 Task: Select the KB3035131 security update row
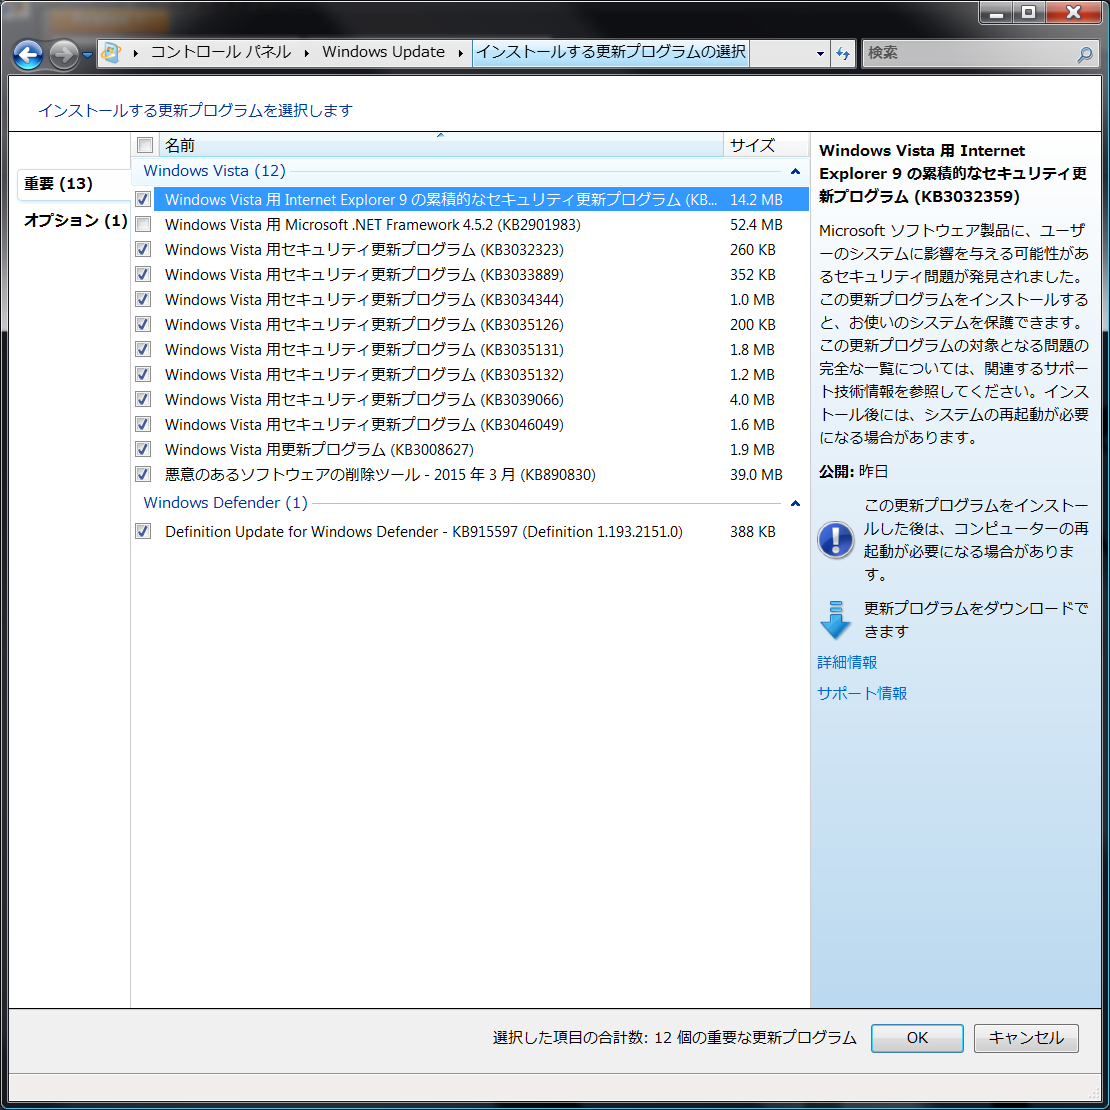click(x=471, y=349)
